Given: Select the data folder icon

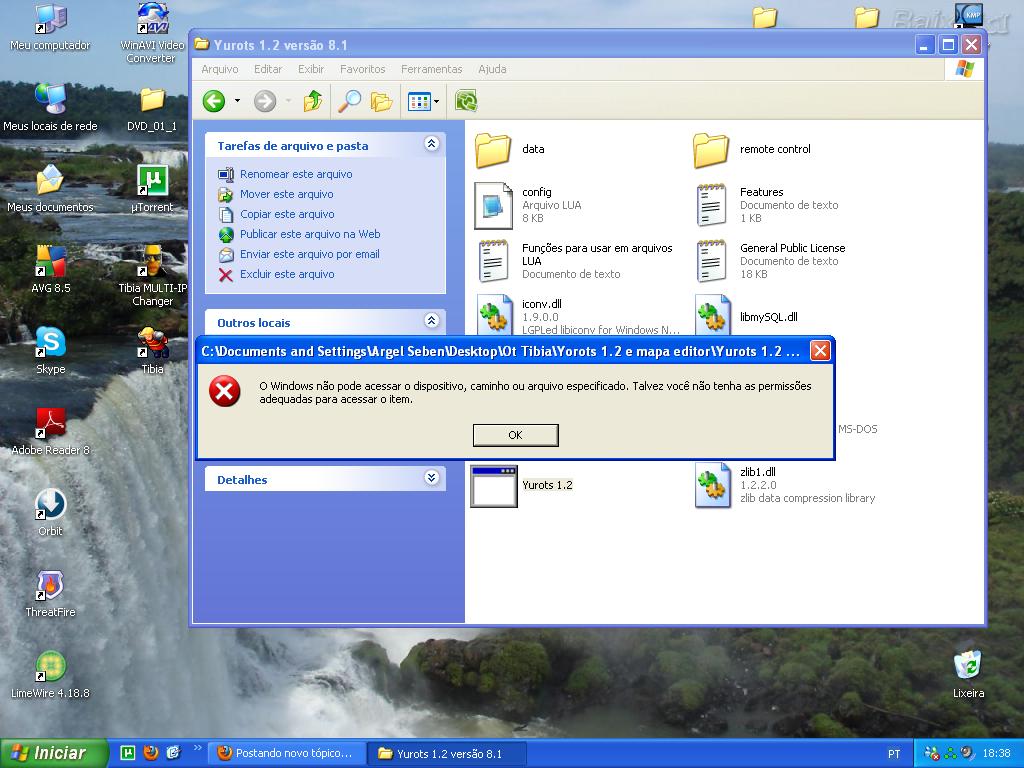Looking at the screenshot, I should [x=493, y=150].
